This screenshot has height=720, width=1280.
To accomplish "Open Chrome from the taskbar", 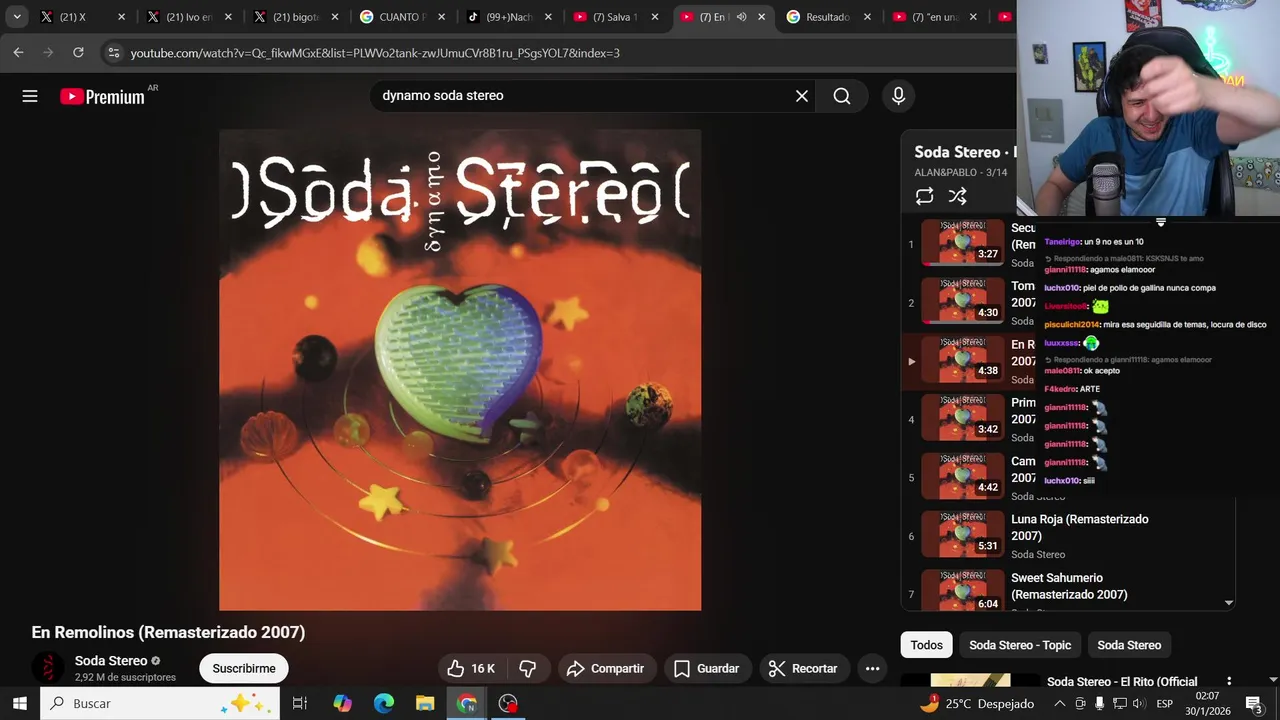I will [x=467, y=703].
